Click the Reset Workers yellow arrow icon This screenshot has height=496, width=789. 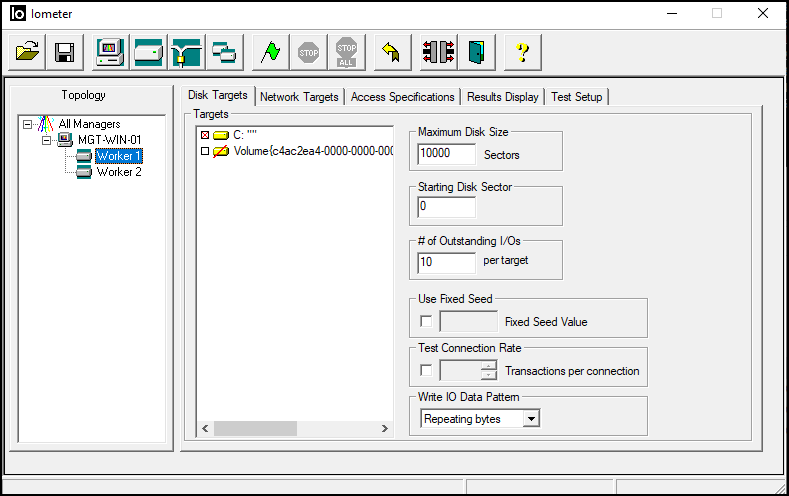tap(392, 52)
